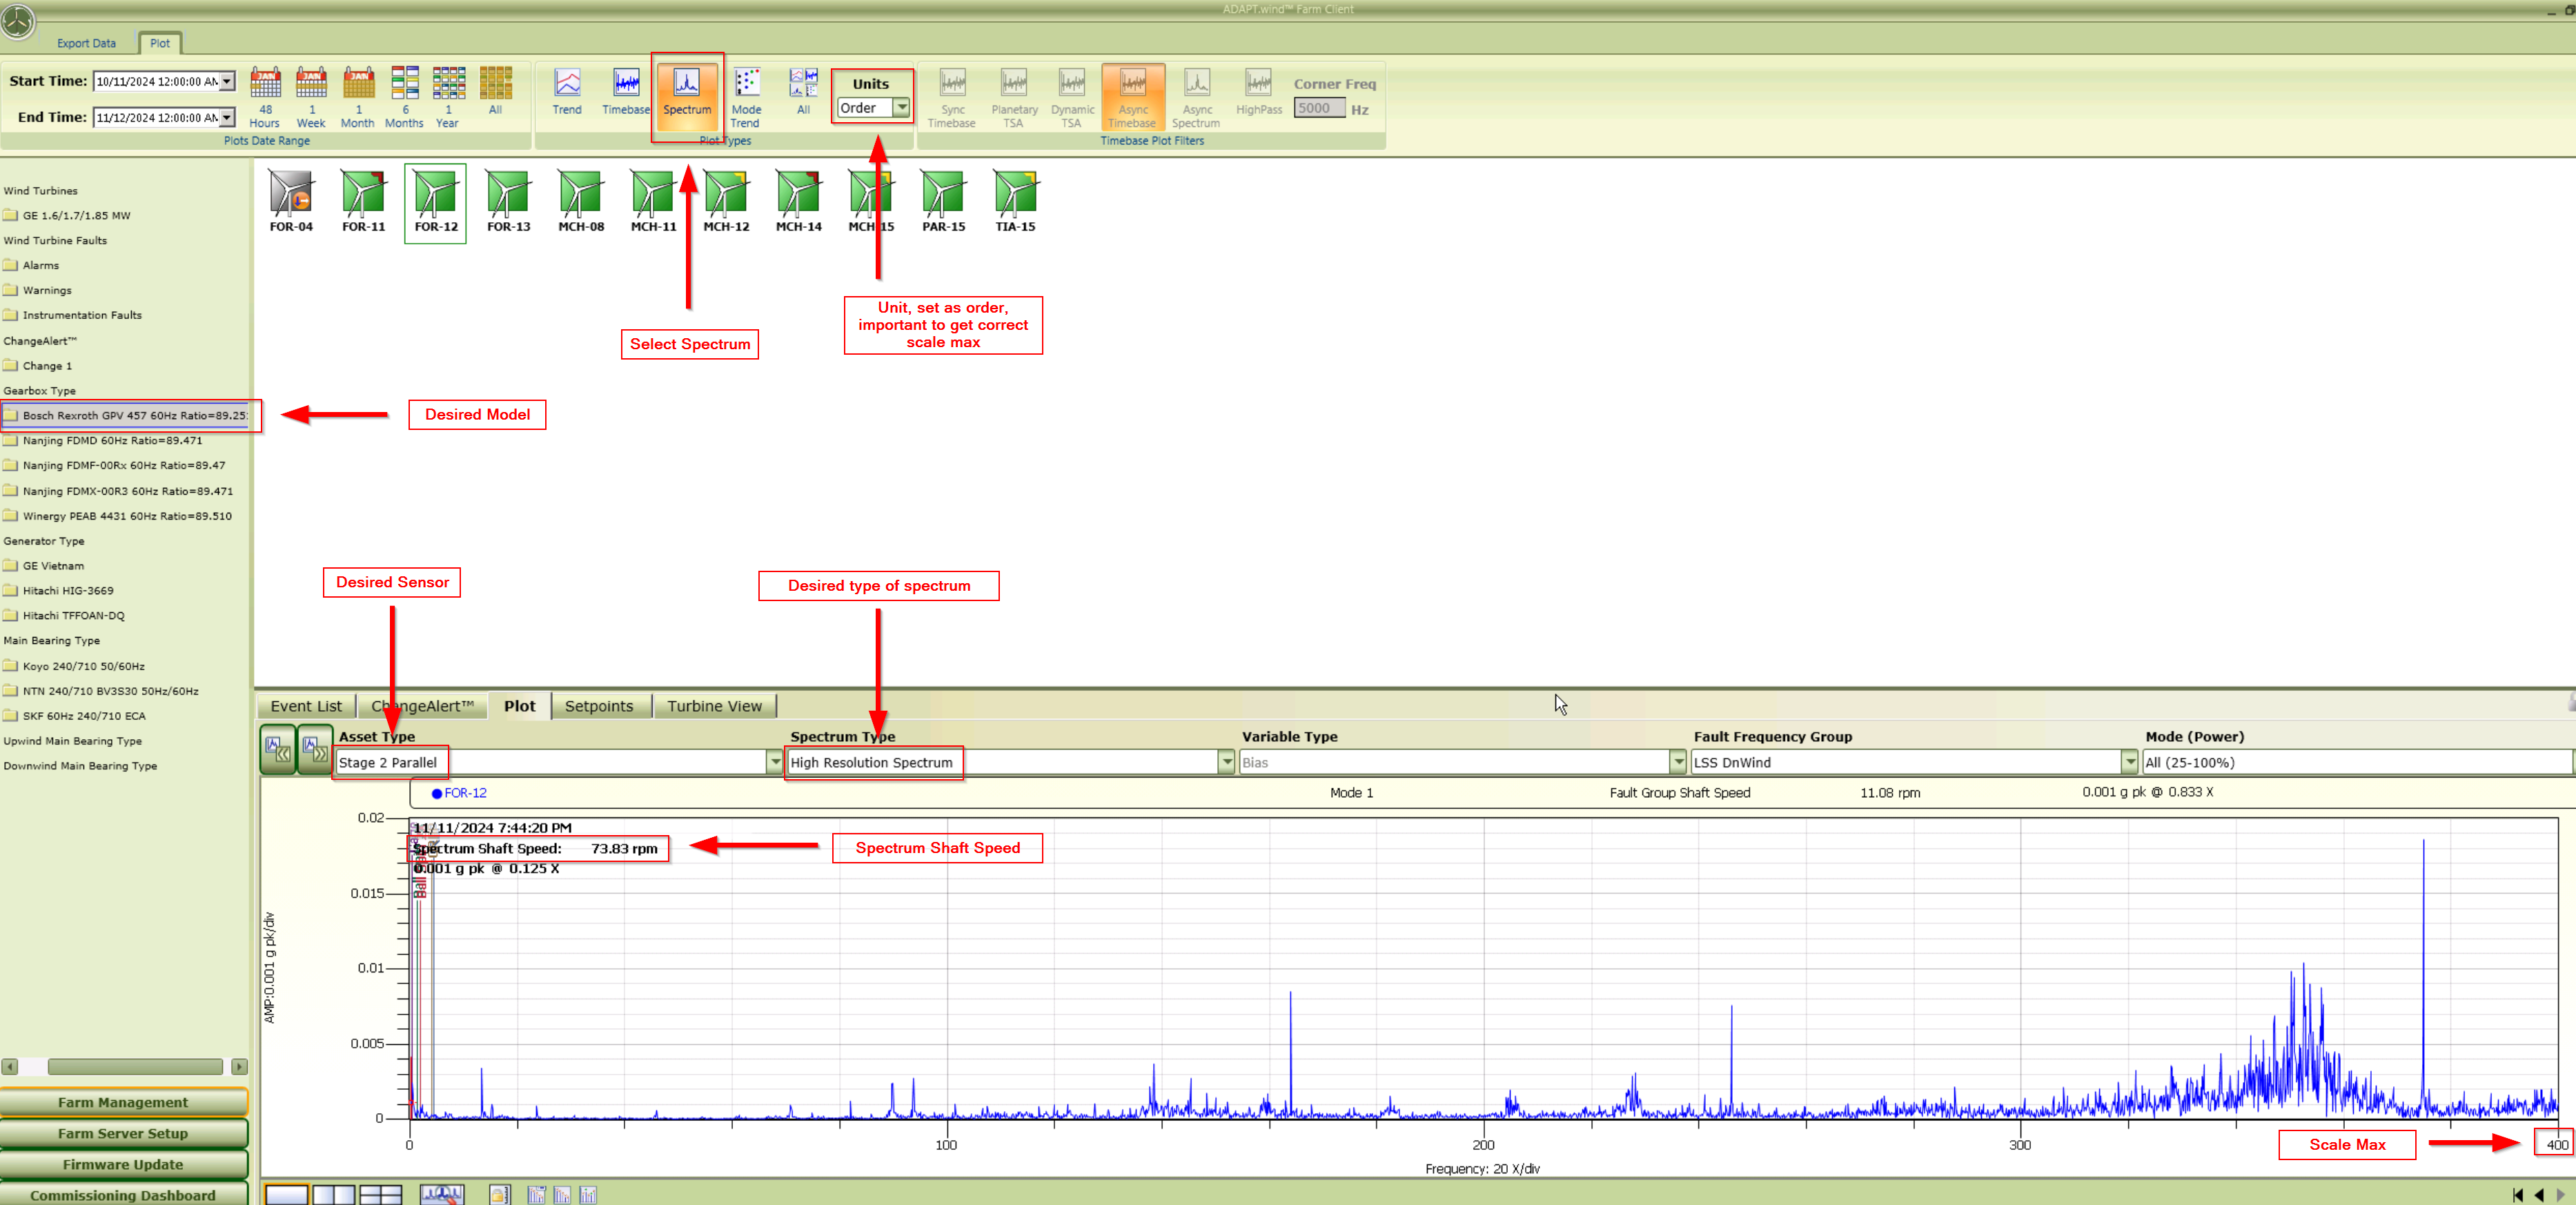Switch to two-pane side-by-side plot layout
Viewport: 2576px width, 1205px height.
click(x=333, y=1194)
